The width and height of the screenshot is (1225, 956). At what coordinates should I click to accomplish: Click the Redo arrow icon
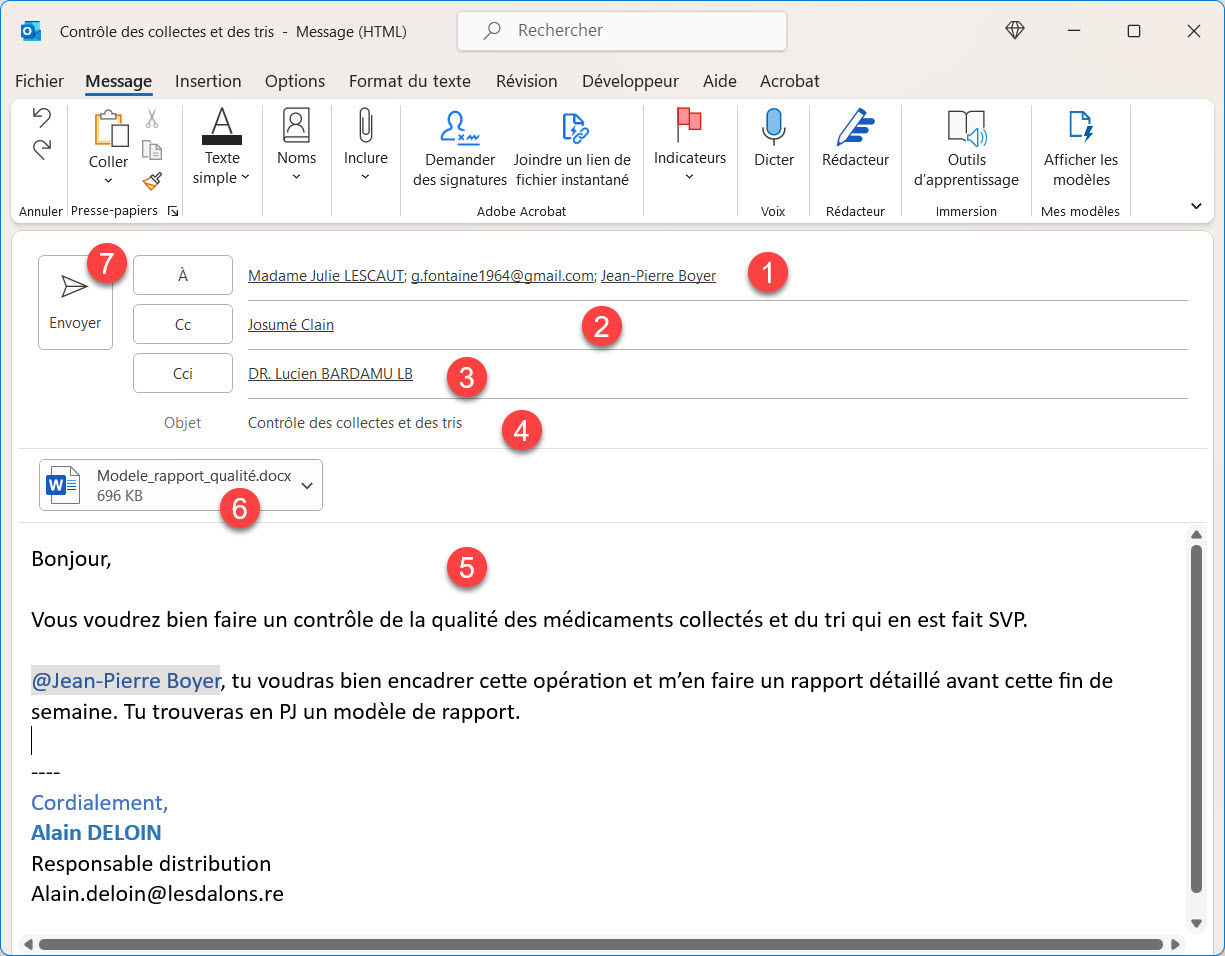41,150
